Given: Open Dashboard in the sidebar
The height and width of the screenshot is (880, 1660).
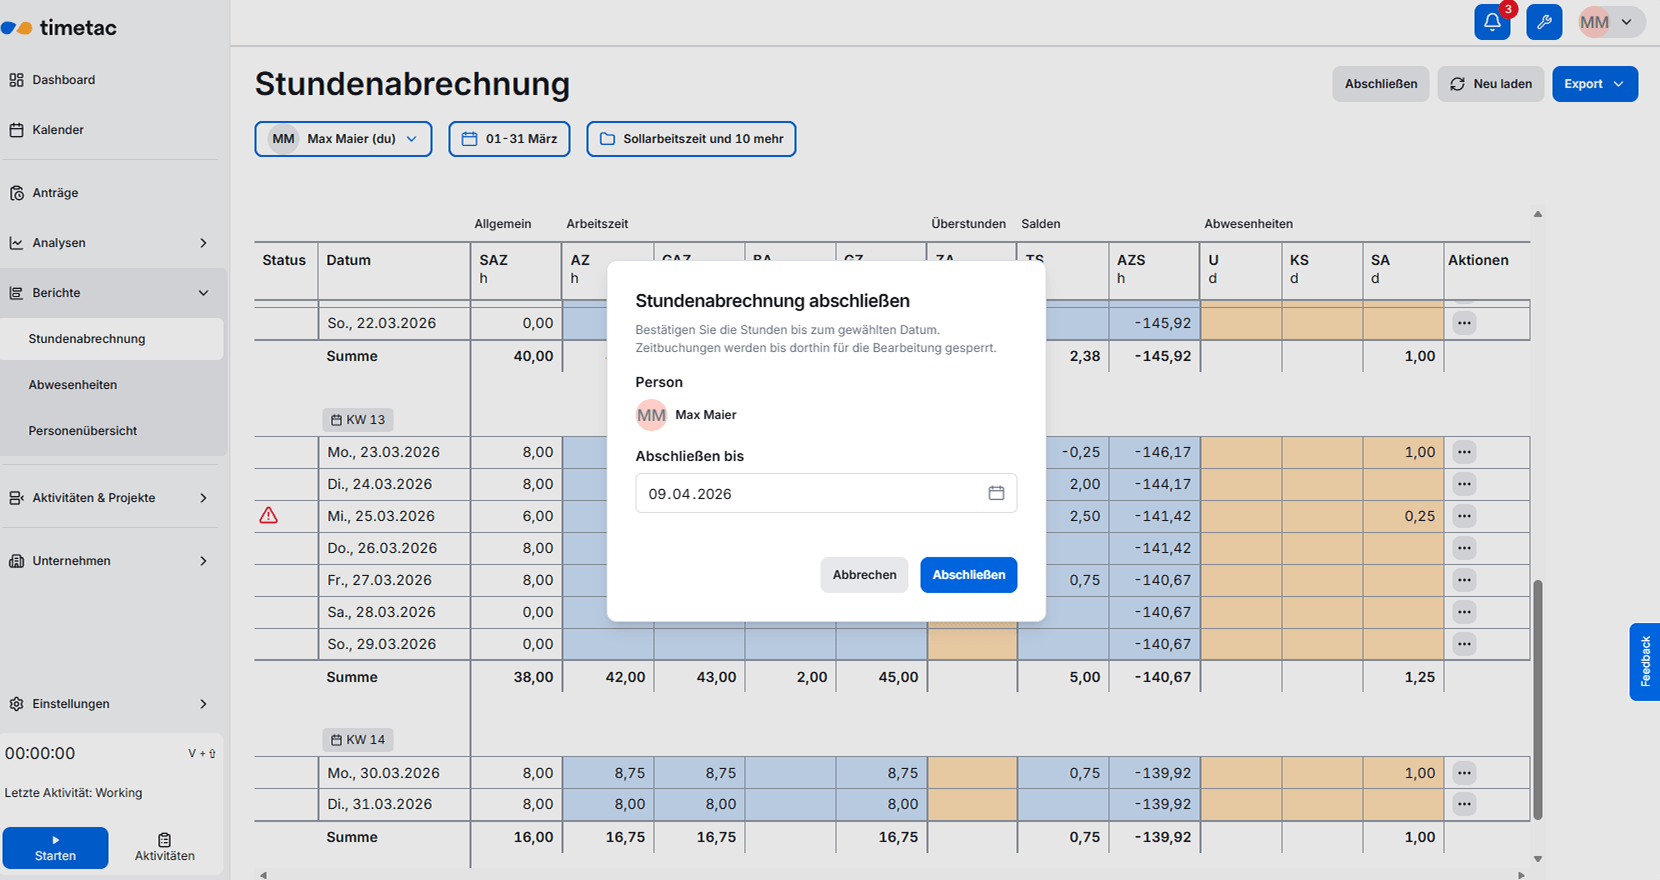Looking at the screenshot, I should click(112, 80).
